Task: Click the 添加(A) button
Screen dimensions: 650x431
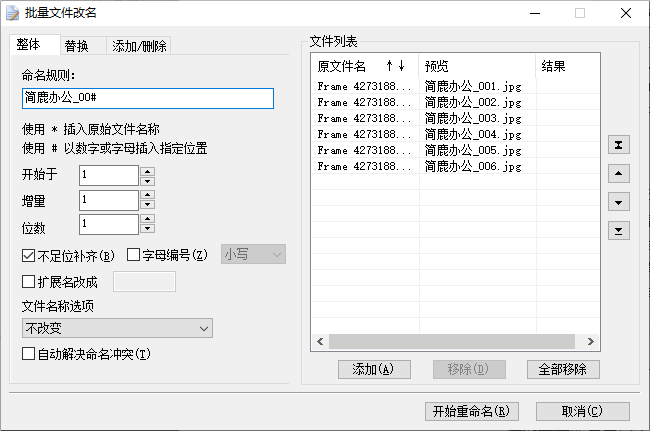Action: (x=374, y=369)
